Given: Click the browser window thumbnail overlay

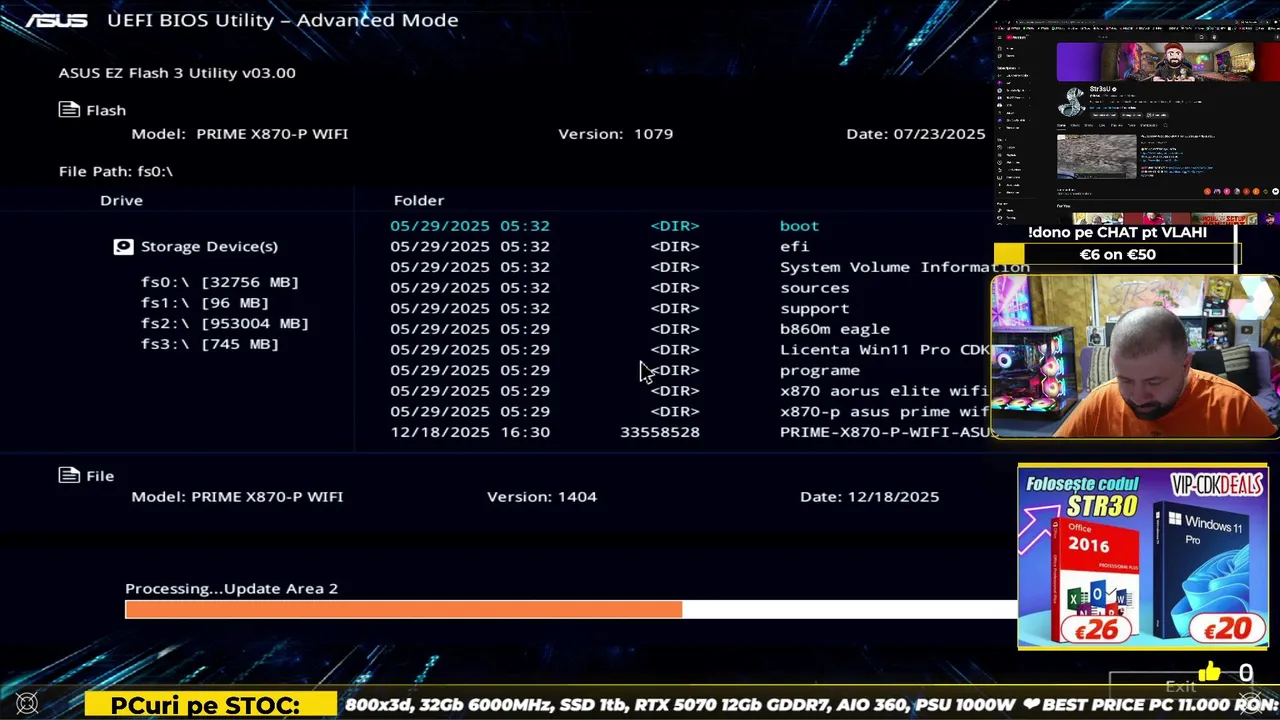Looking at the screenshot, I should [x=1138, y=122].
